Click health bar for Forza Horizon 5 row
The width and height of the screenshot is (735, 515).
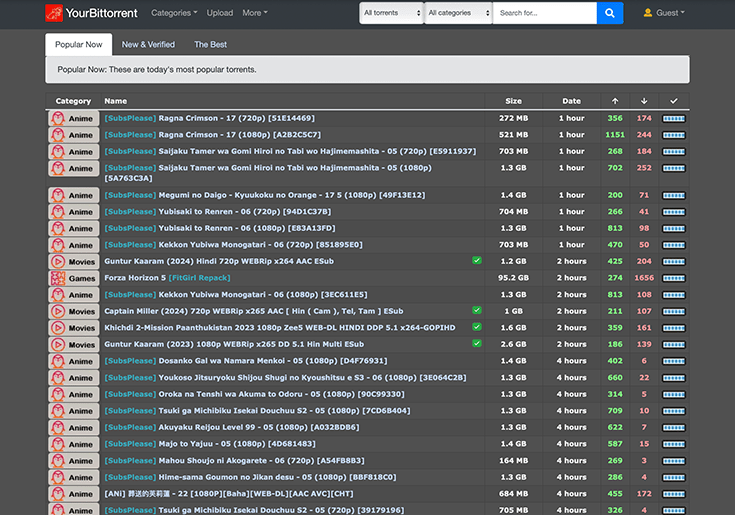point(674,278)
